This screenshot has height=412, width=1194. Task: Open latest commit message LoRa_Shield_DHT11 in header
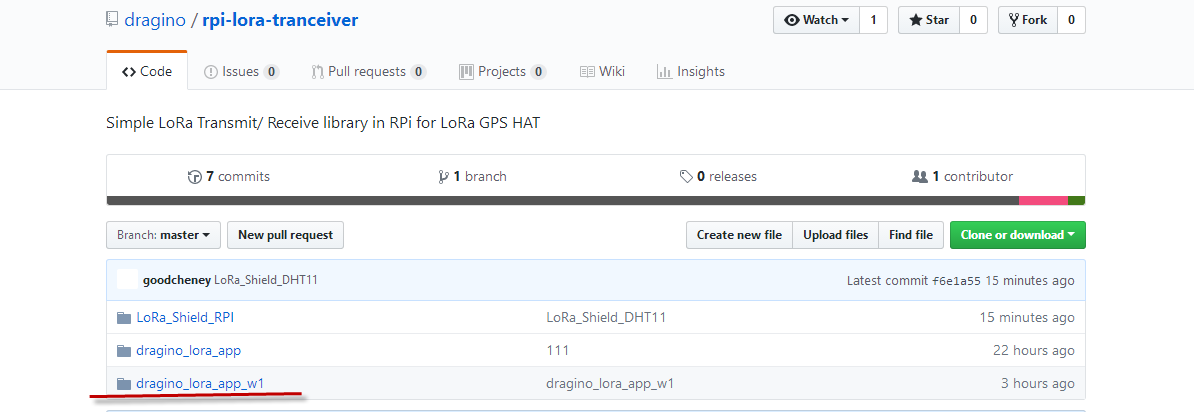(266, 279)
